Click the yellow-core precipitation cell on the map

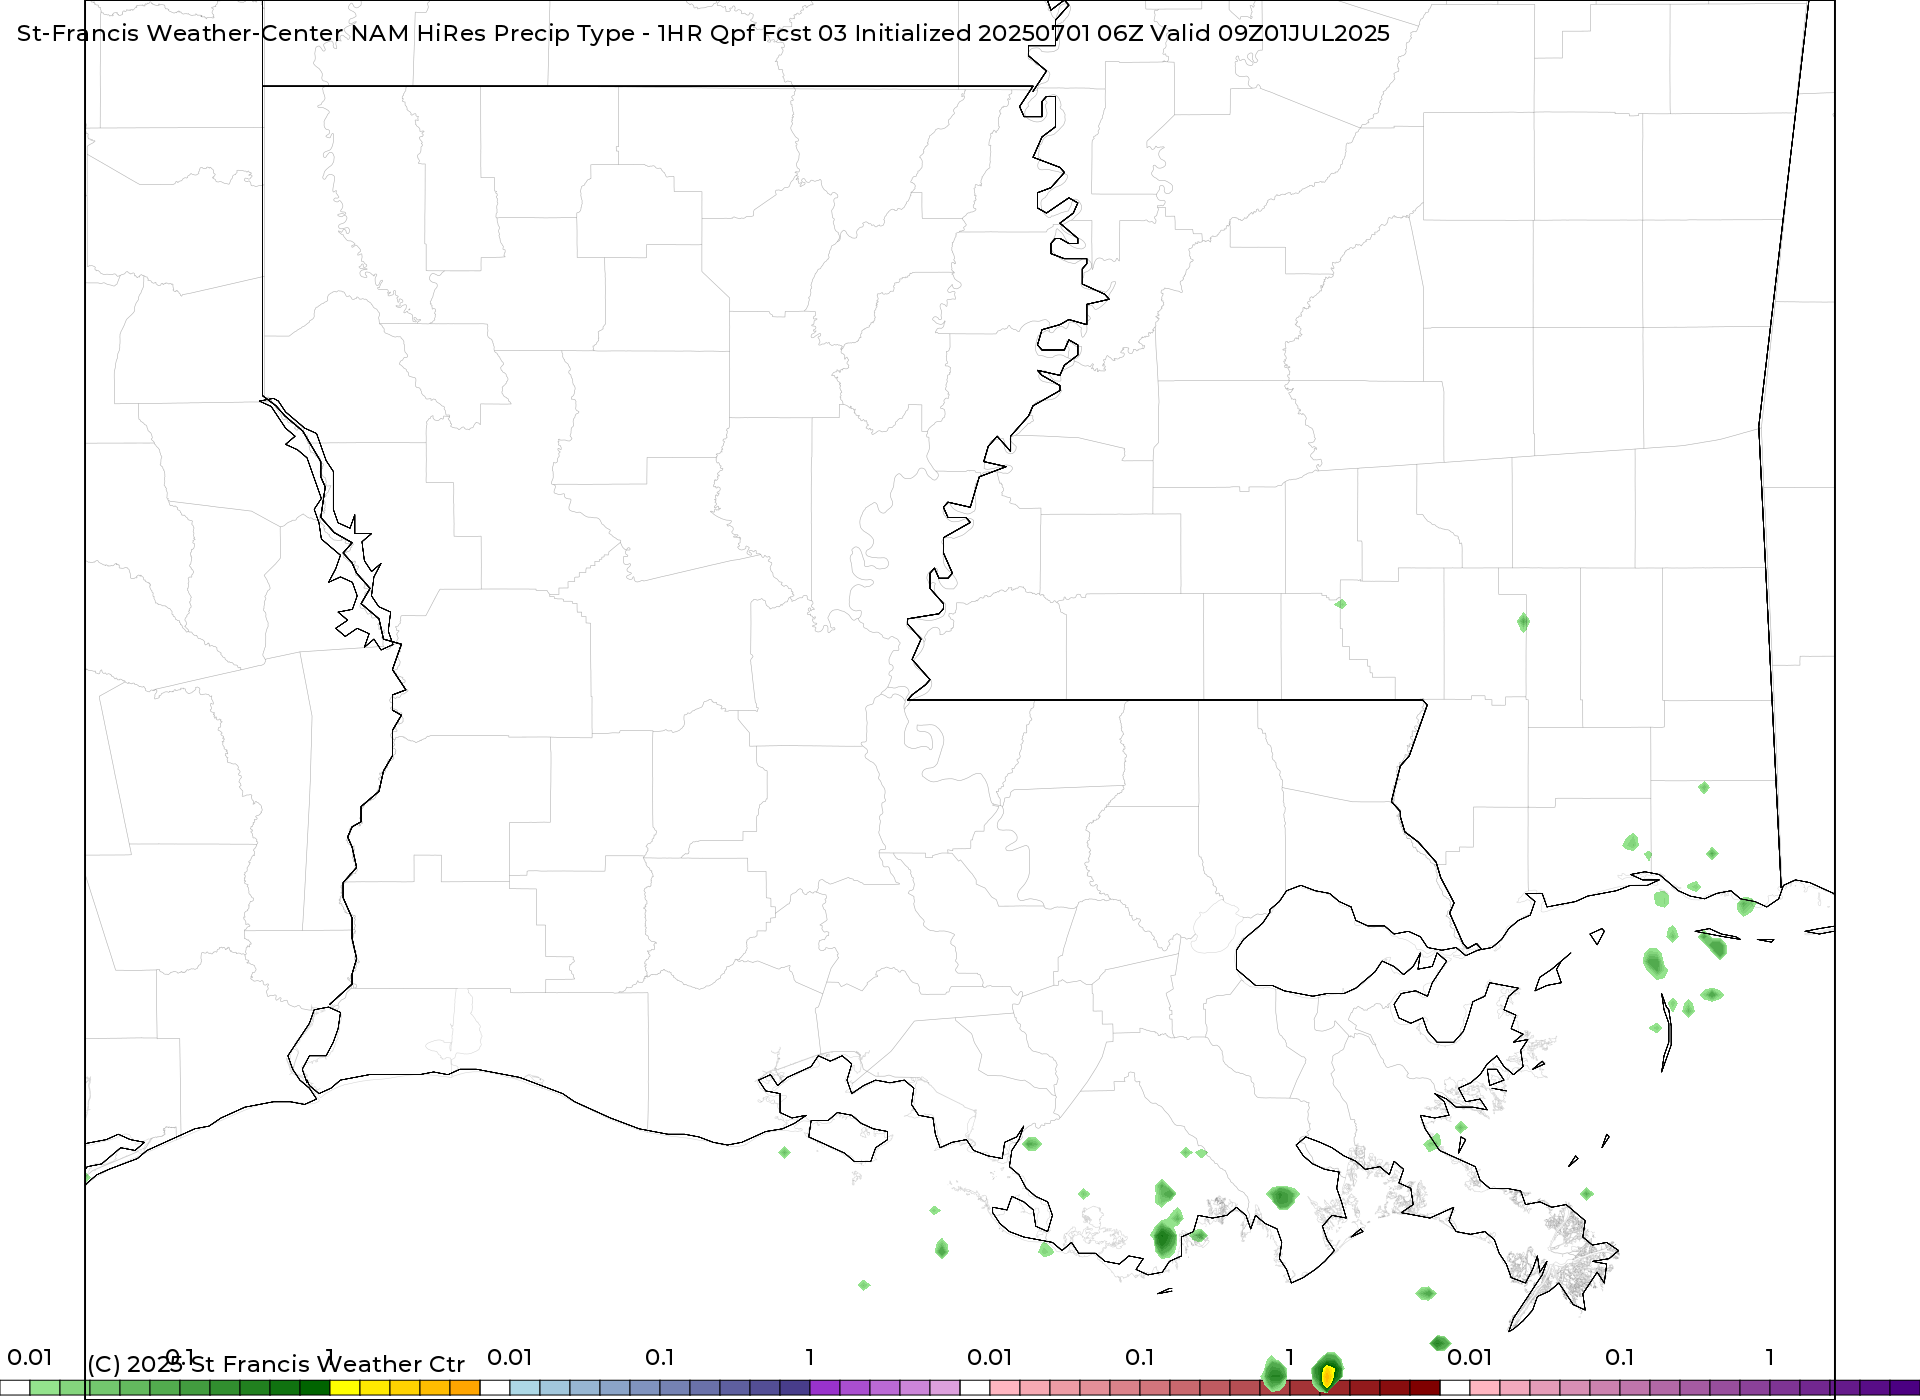click(x=1327, y=1375)
